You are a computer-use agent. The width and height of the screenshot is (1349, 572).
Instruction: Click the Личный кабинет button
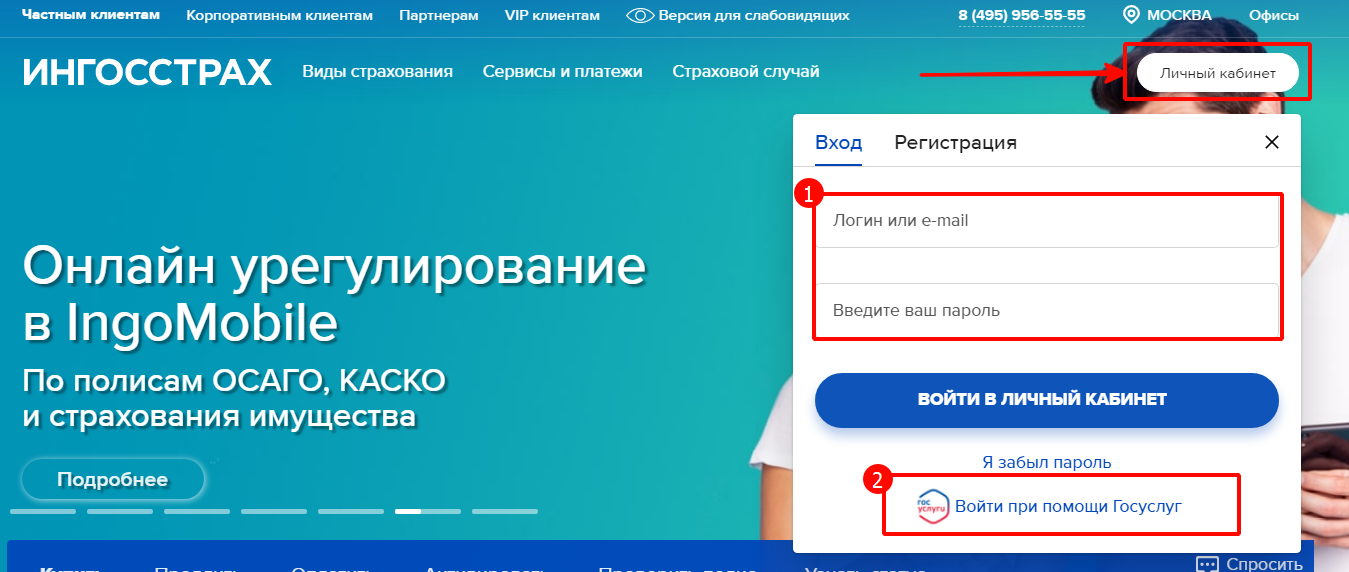(1217, 73)
